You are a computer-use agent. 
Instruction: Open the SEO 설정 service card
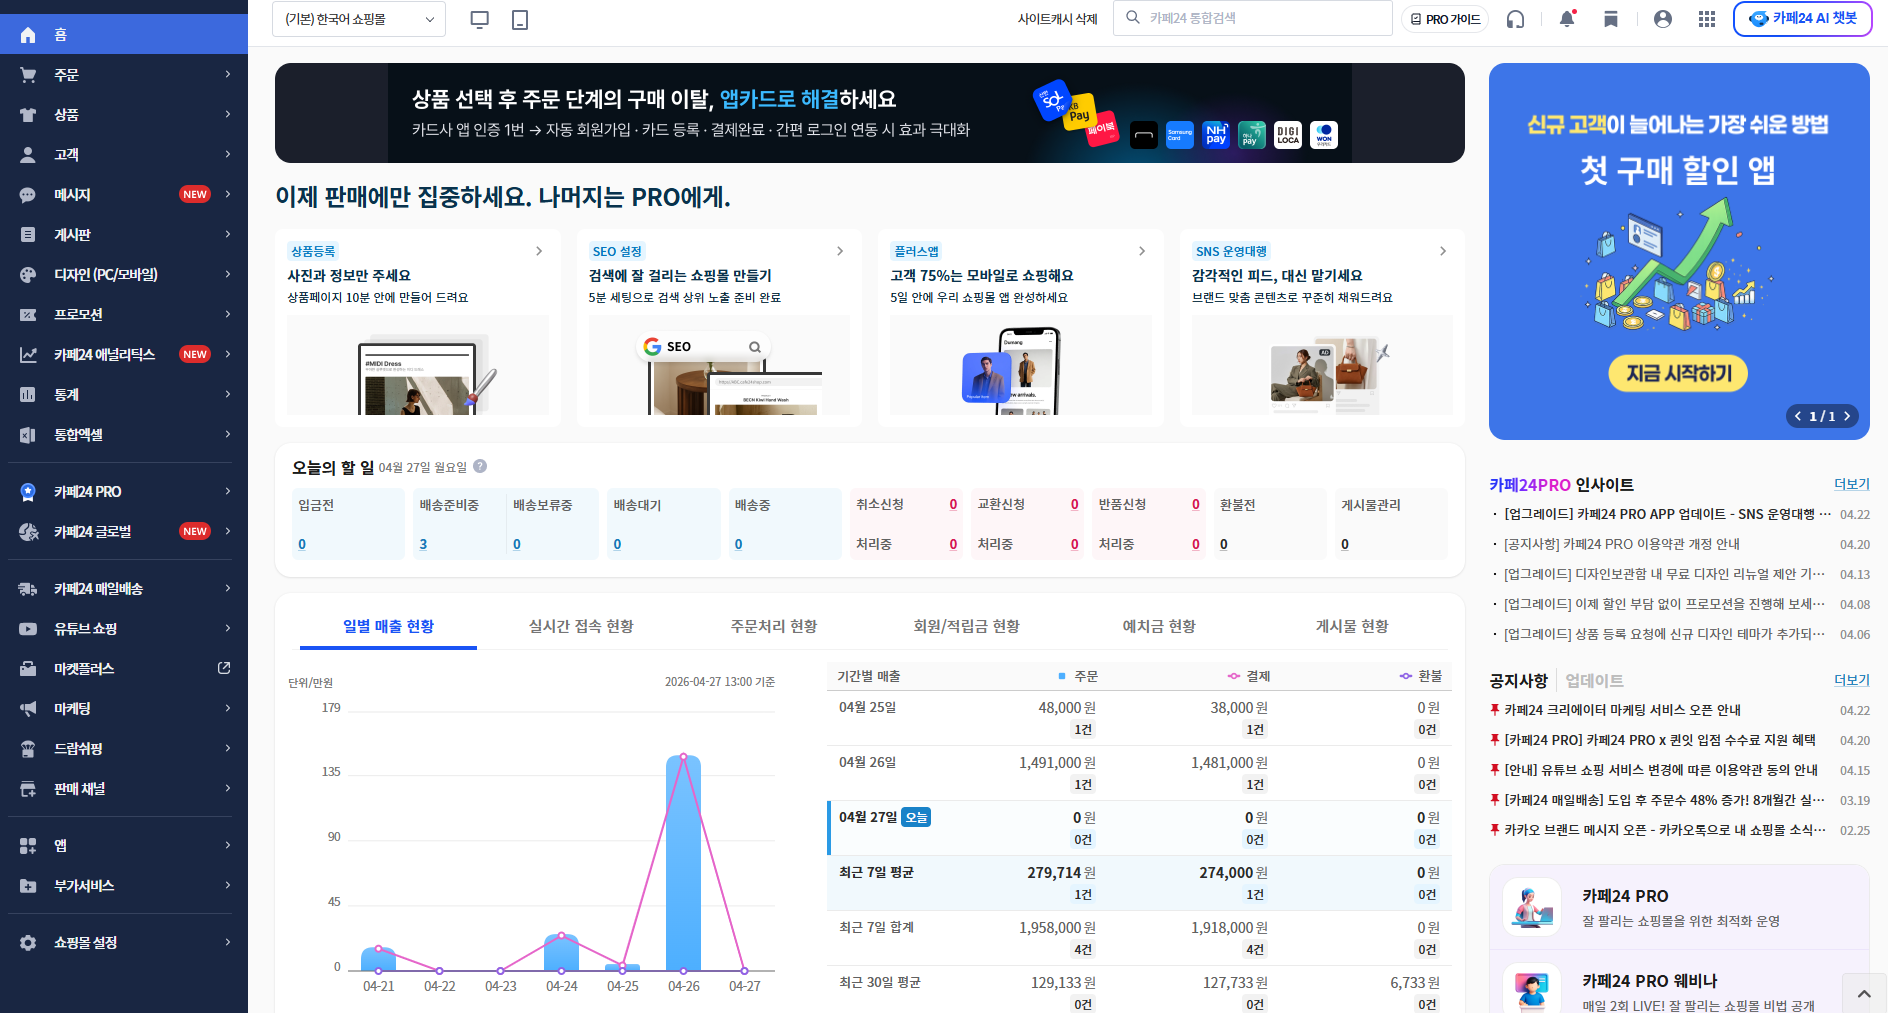pos(719,328)
